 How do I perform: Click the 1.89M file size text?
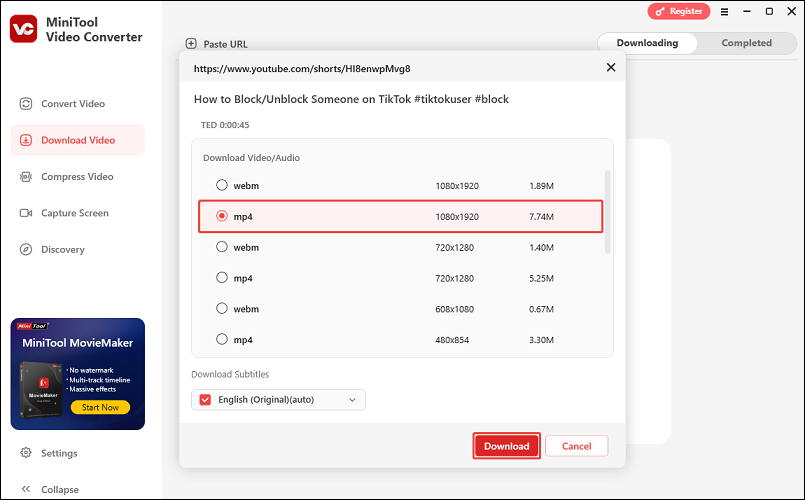541,186
